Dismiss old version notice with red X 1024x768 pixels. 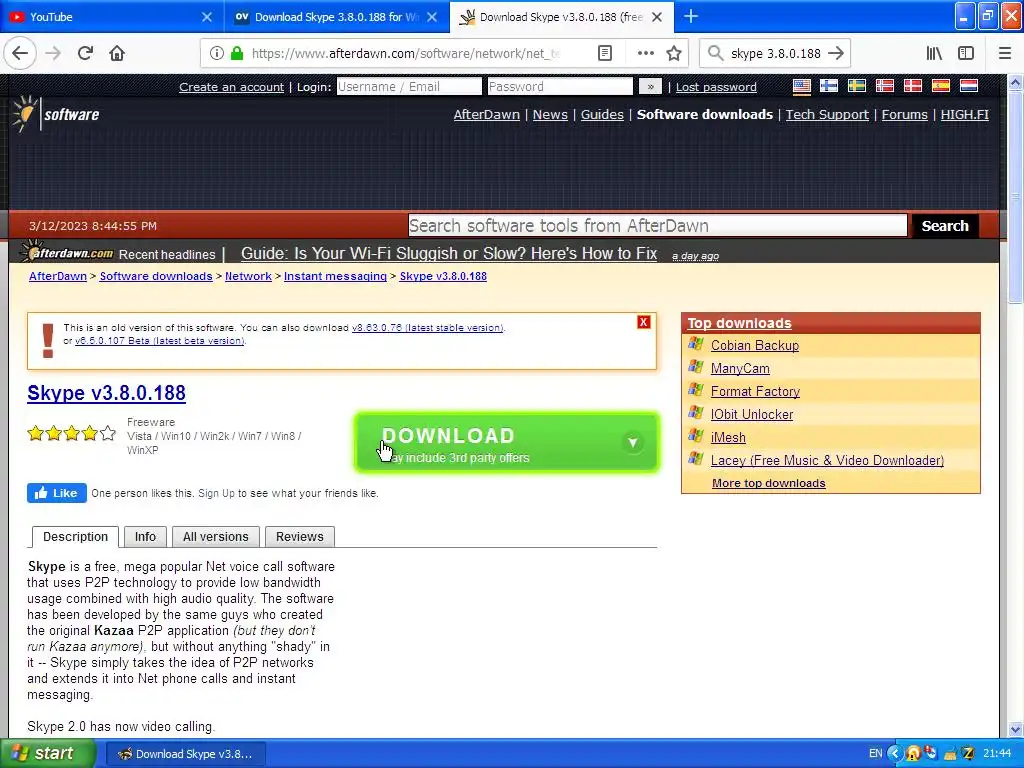coord(643,322)
